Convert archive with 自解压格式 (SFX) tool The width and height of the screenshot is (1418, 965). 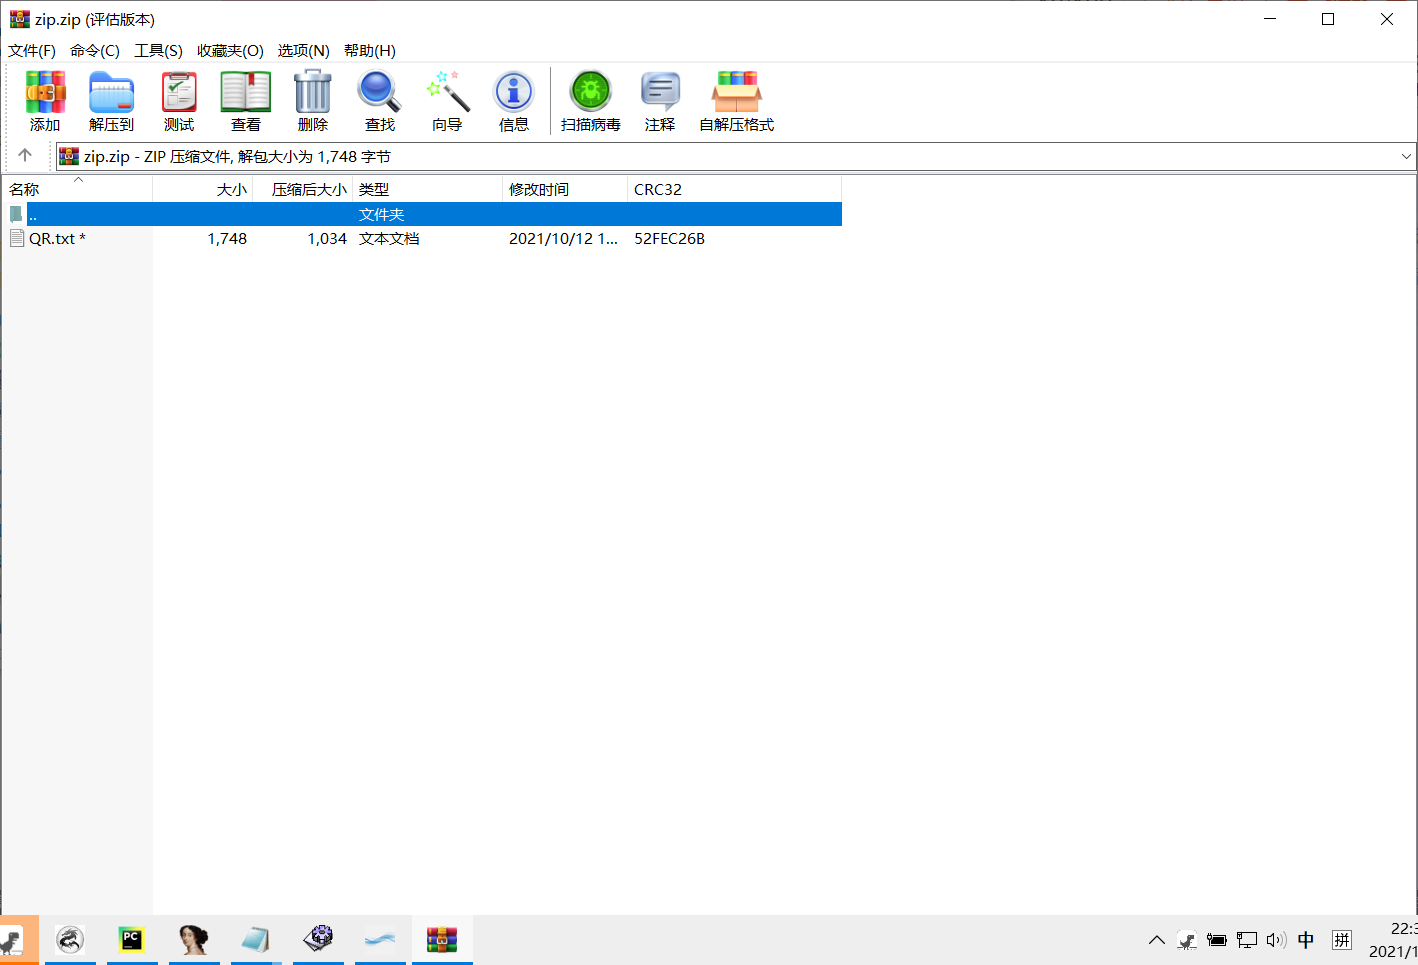(x=736, y=100)
